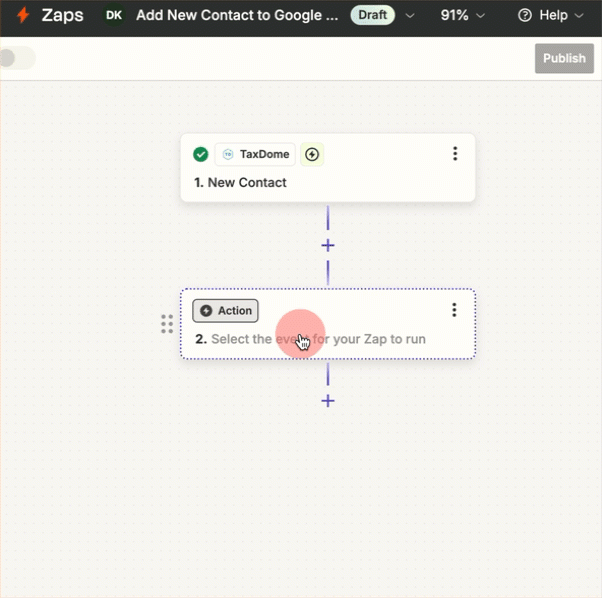Click the Action badge in step 2

coord(226,311)
